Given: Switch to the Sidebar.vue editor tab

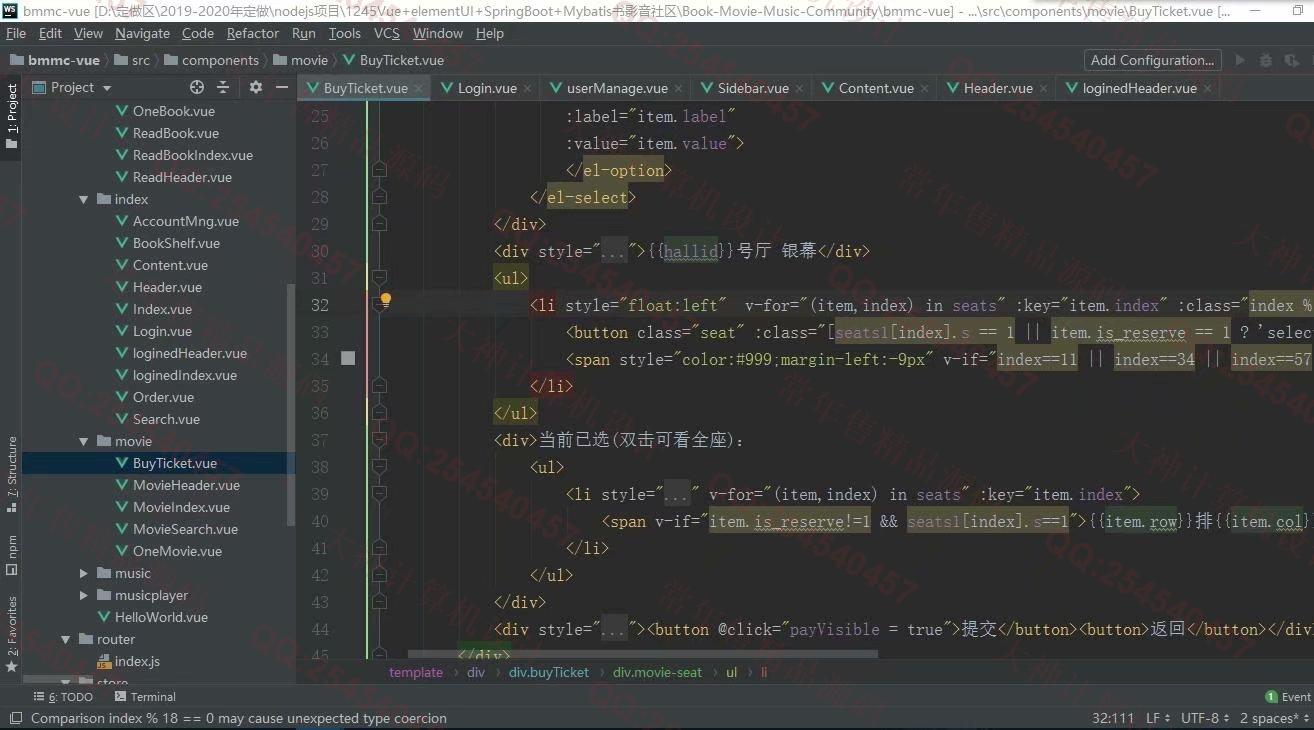Looking at the screenshot, I should (753, 88).
